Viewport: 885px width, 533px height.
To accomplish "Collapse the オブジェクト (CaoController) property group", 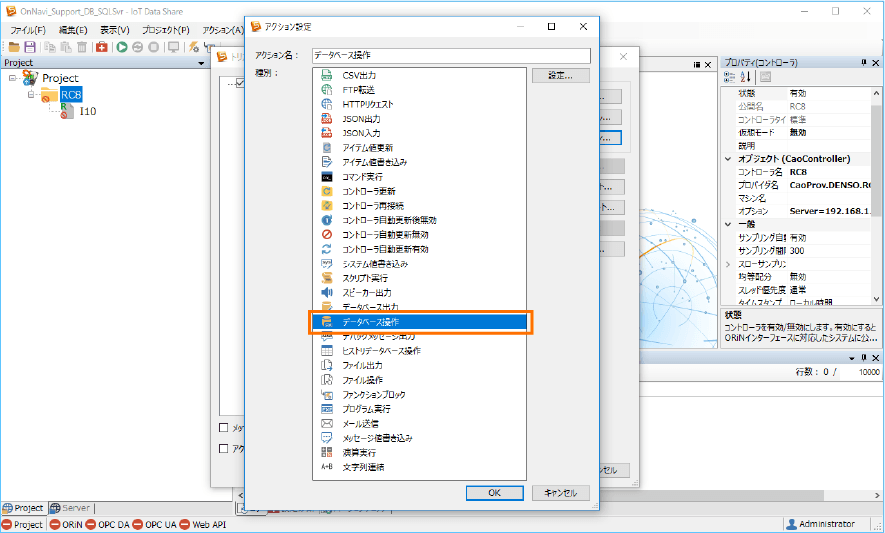I will point(728,158).
